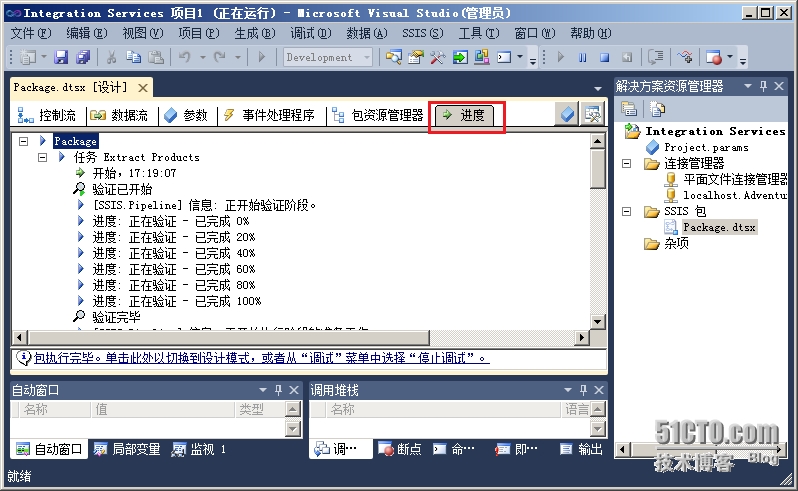Click the green arrow toolbar icon

coord(460,57)
